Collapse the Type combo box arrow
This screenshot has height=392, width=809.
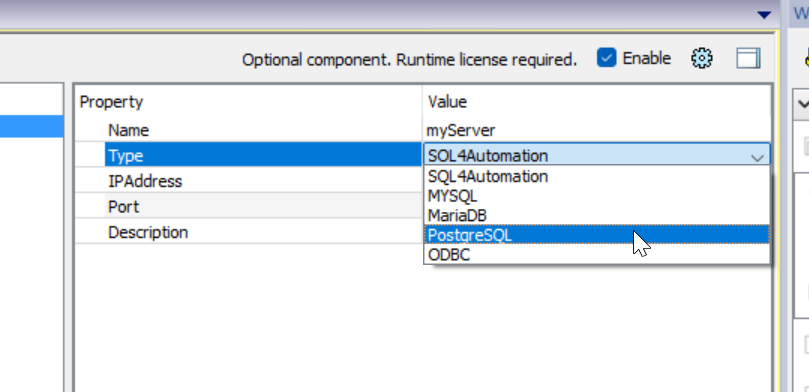coord(757,157)
